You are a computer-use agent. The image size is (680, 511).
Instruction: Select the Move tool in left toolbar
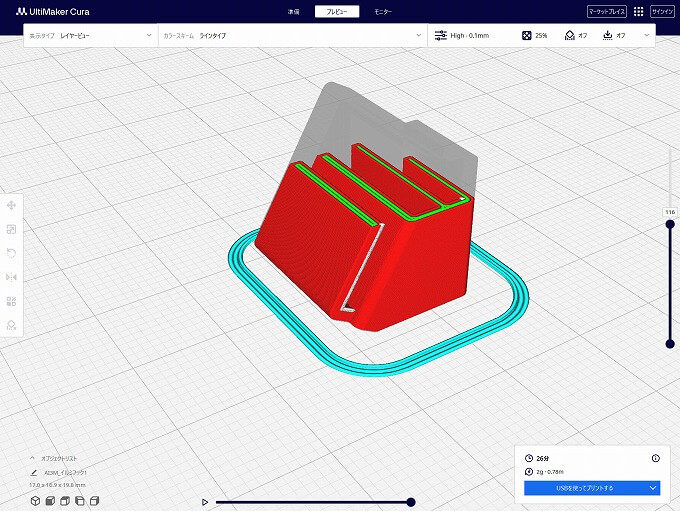point(11,205)
